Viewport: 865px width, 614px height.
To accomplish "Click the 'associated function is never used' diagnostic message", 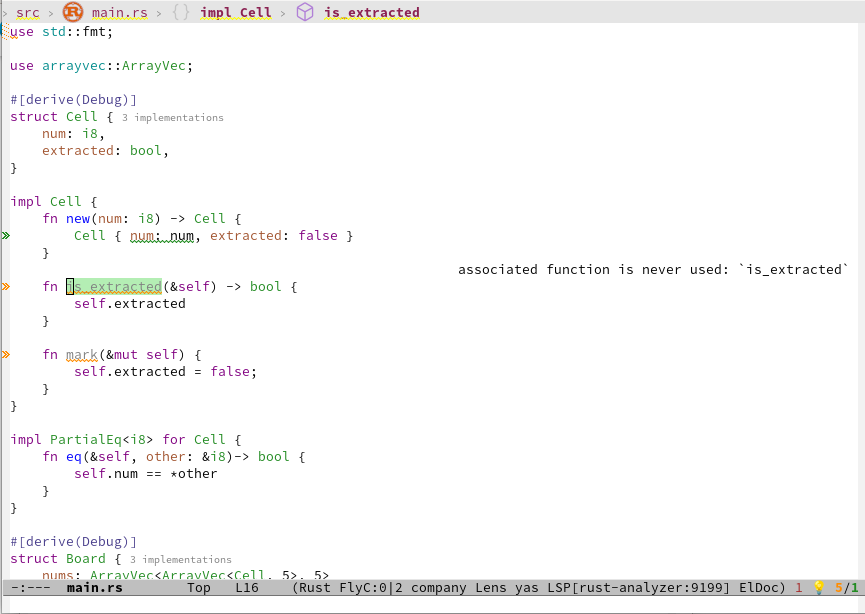I will (x=653, y=269).
